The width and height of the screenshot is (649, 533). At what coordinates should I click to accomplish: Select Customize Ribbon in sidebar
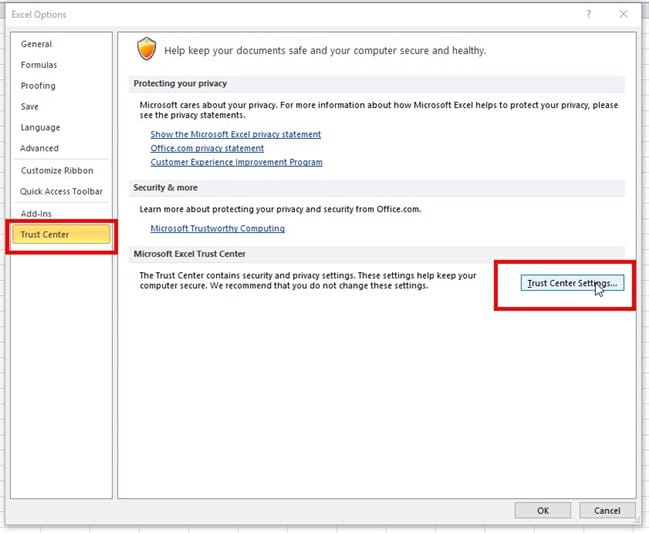point(57,170)
